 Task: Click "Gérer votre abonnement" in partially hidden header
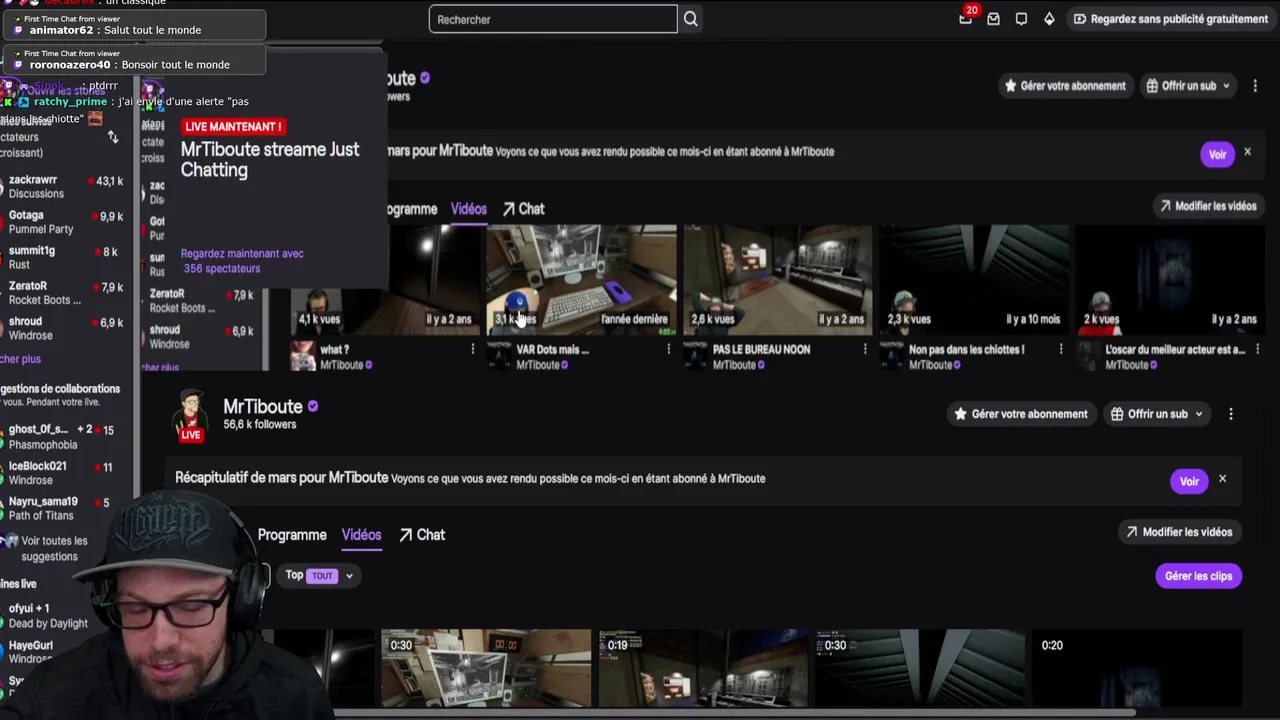pyautogui.click(x=1064, y=86)
